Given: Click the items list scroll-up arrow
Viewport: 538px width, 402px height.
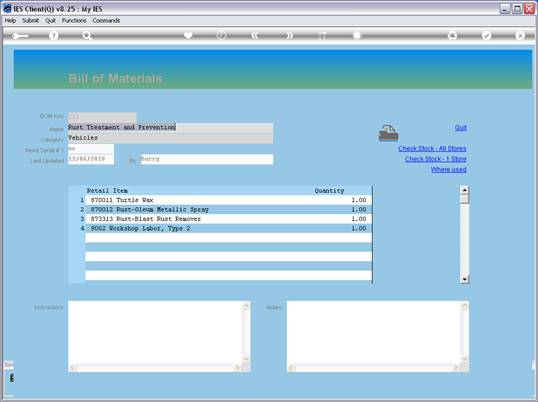Looking at the screenshot, I should (464, 190).
